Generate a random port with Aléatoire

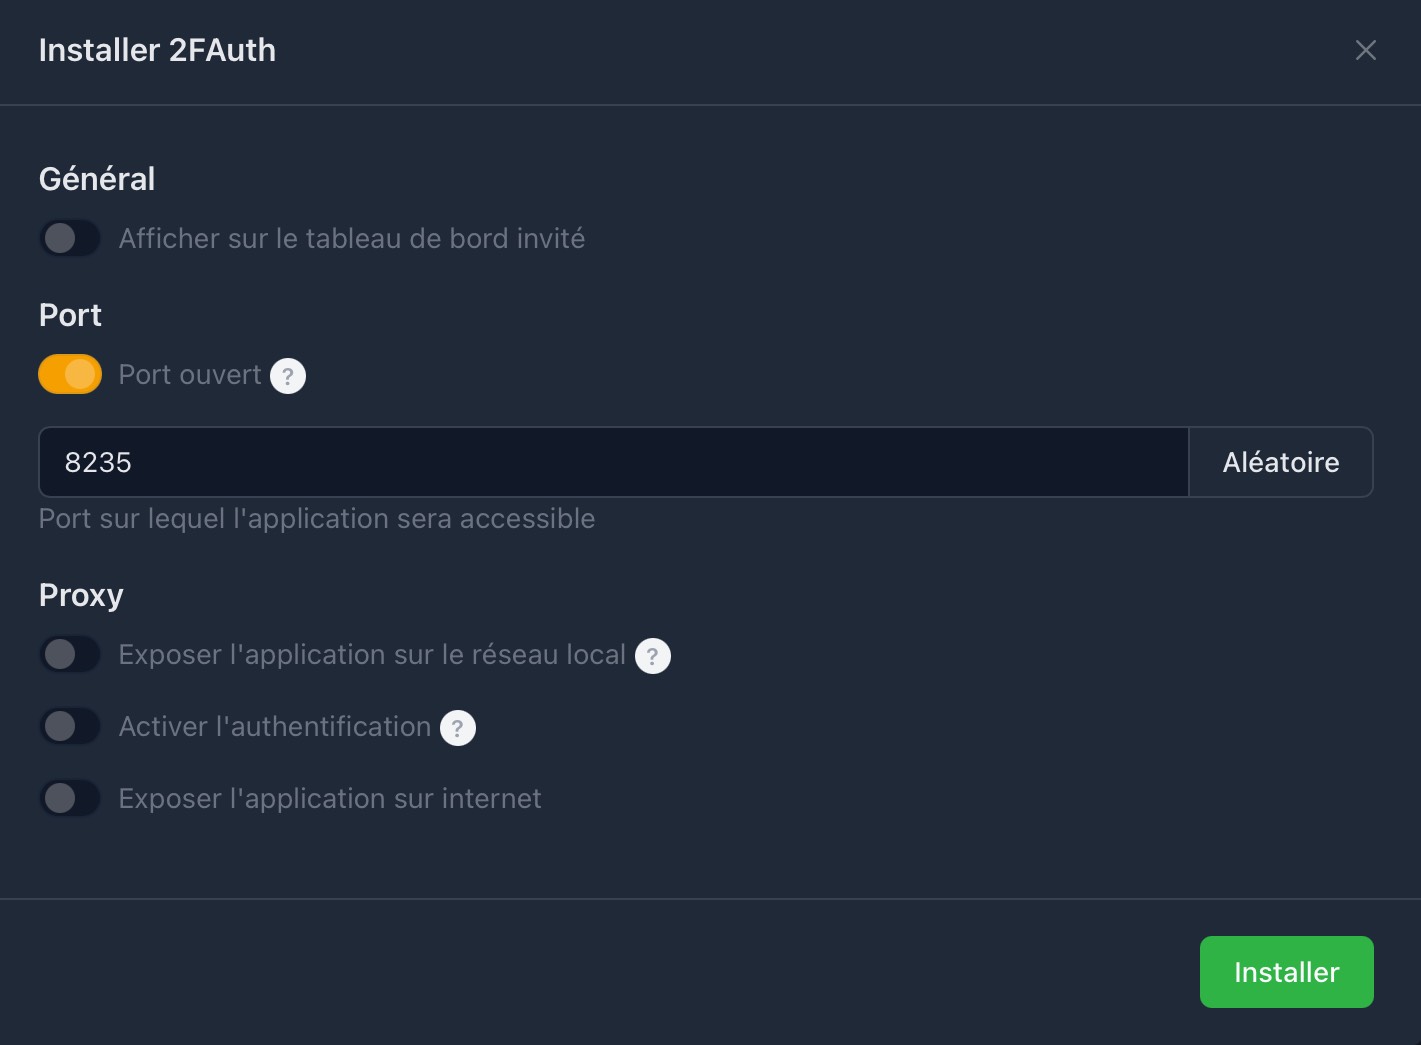(1281, 462)
